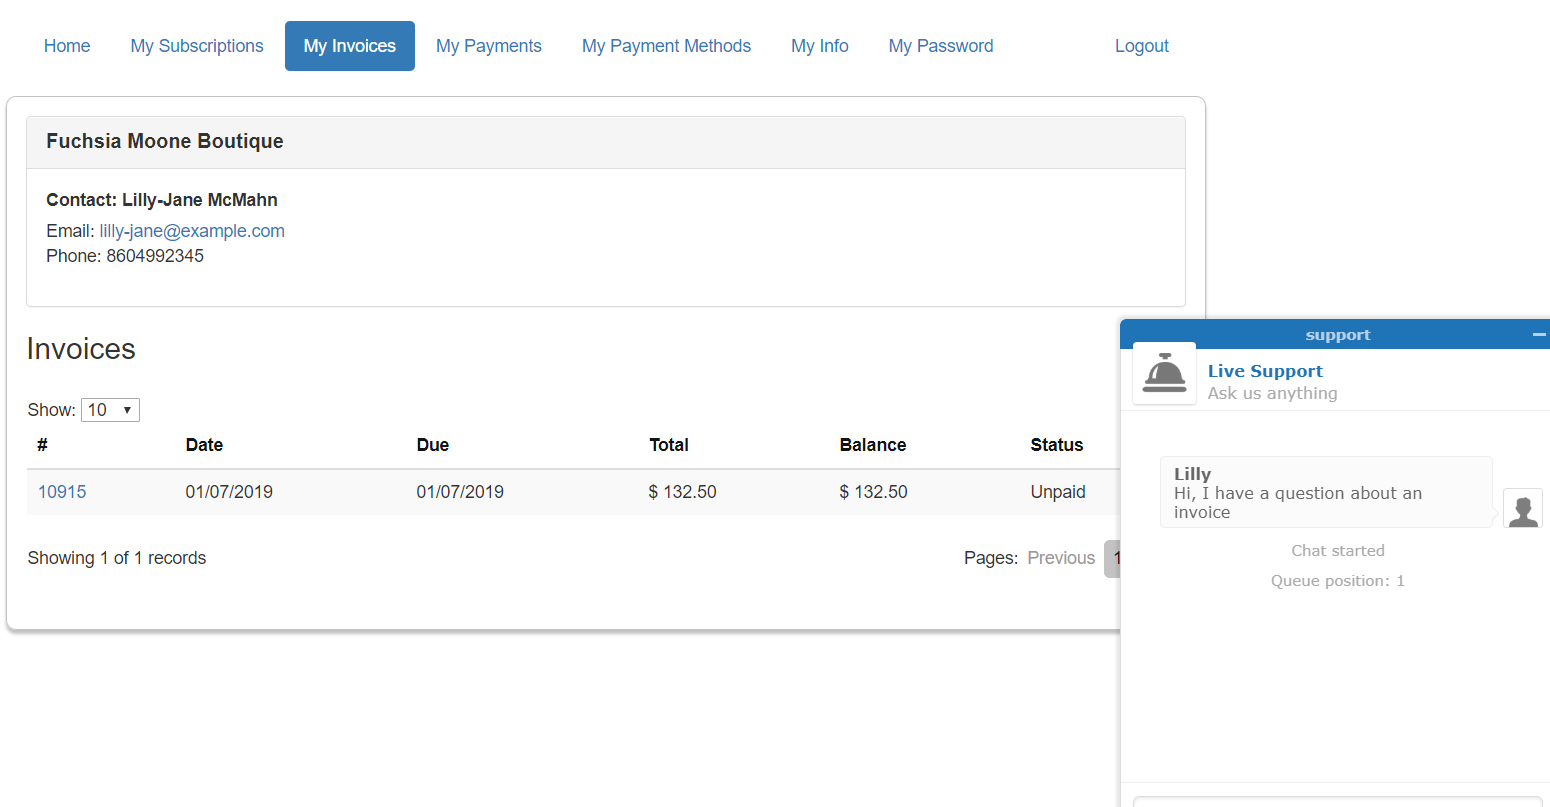Minimize the support chat widget
Screen dimensions: 1550x807
coord(1538,335)
